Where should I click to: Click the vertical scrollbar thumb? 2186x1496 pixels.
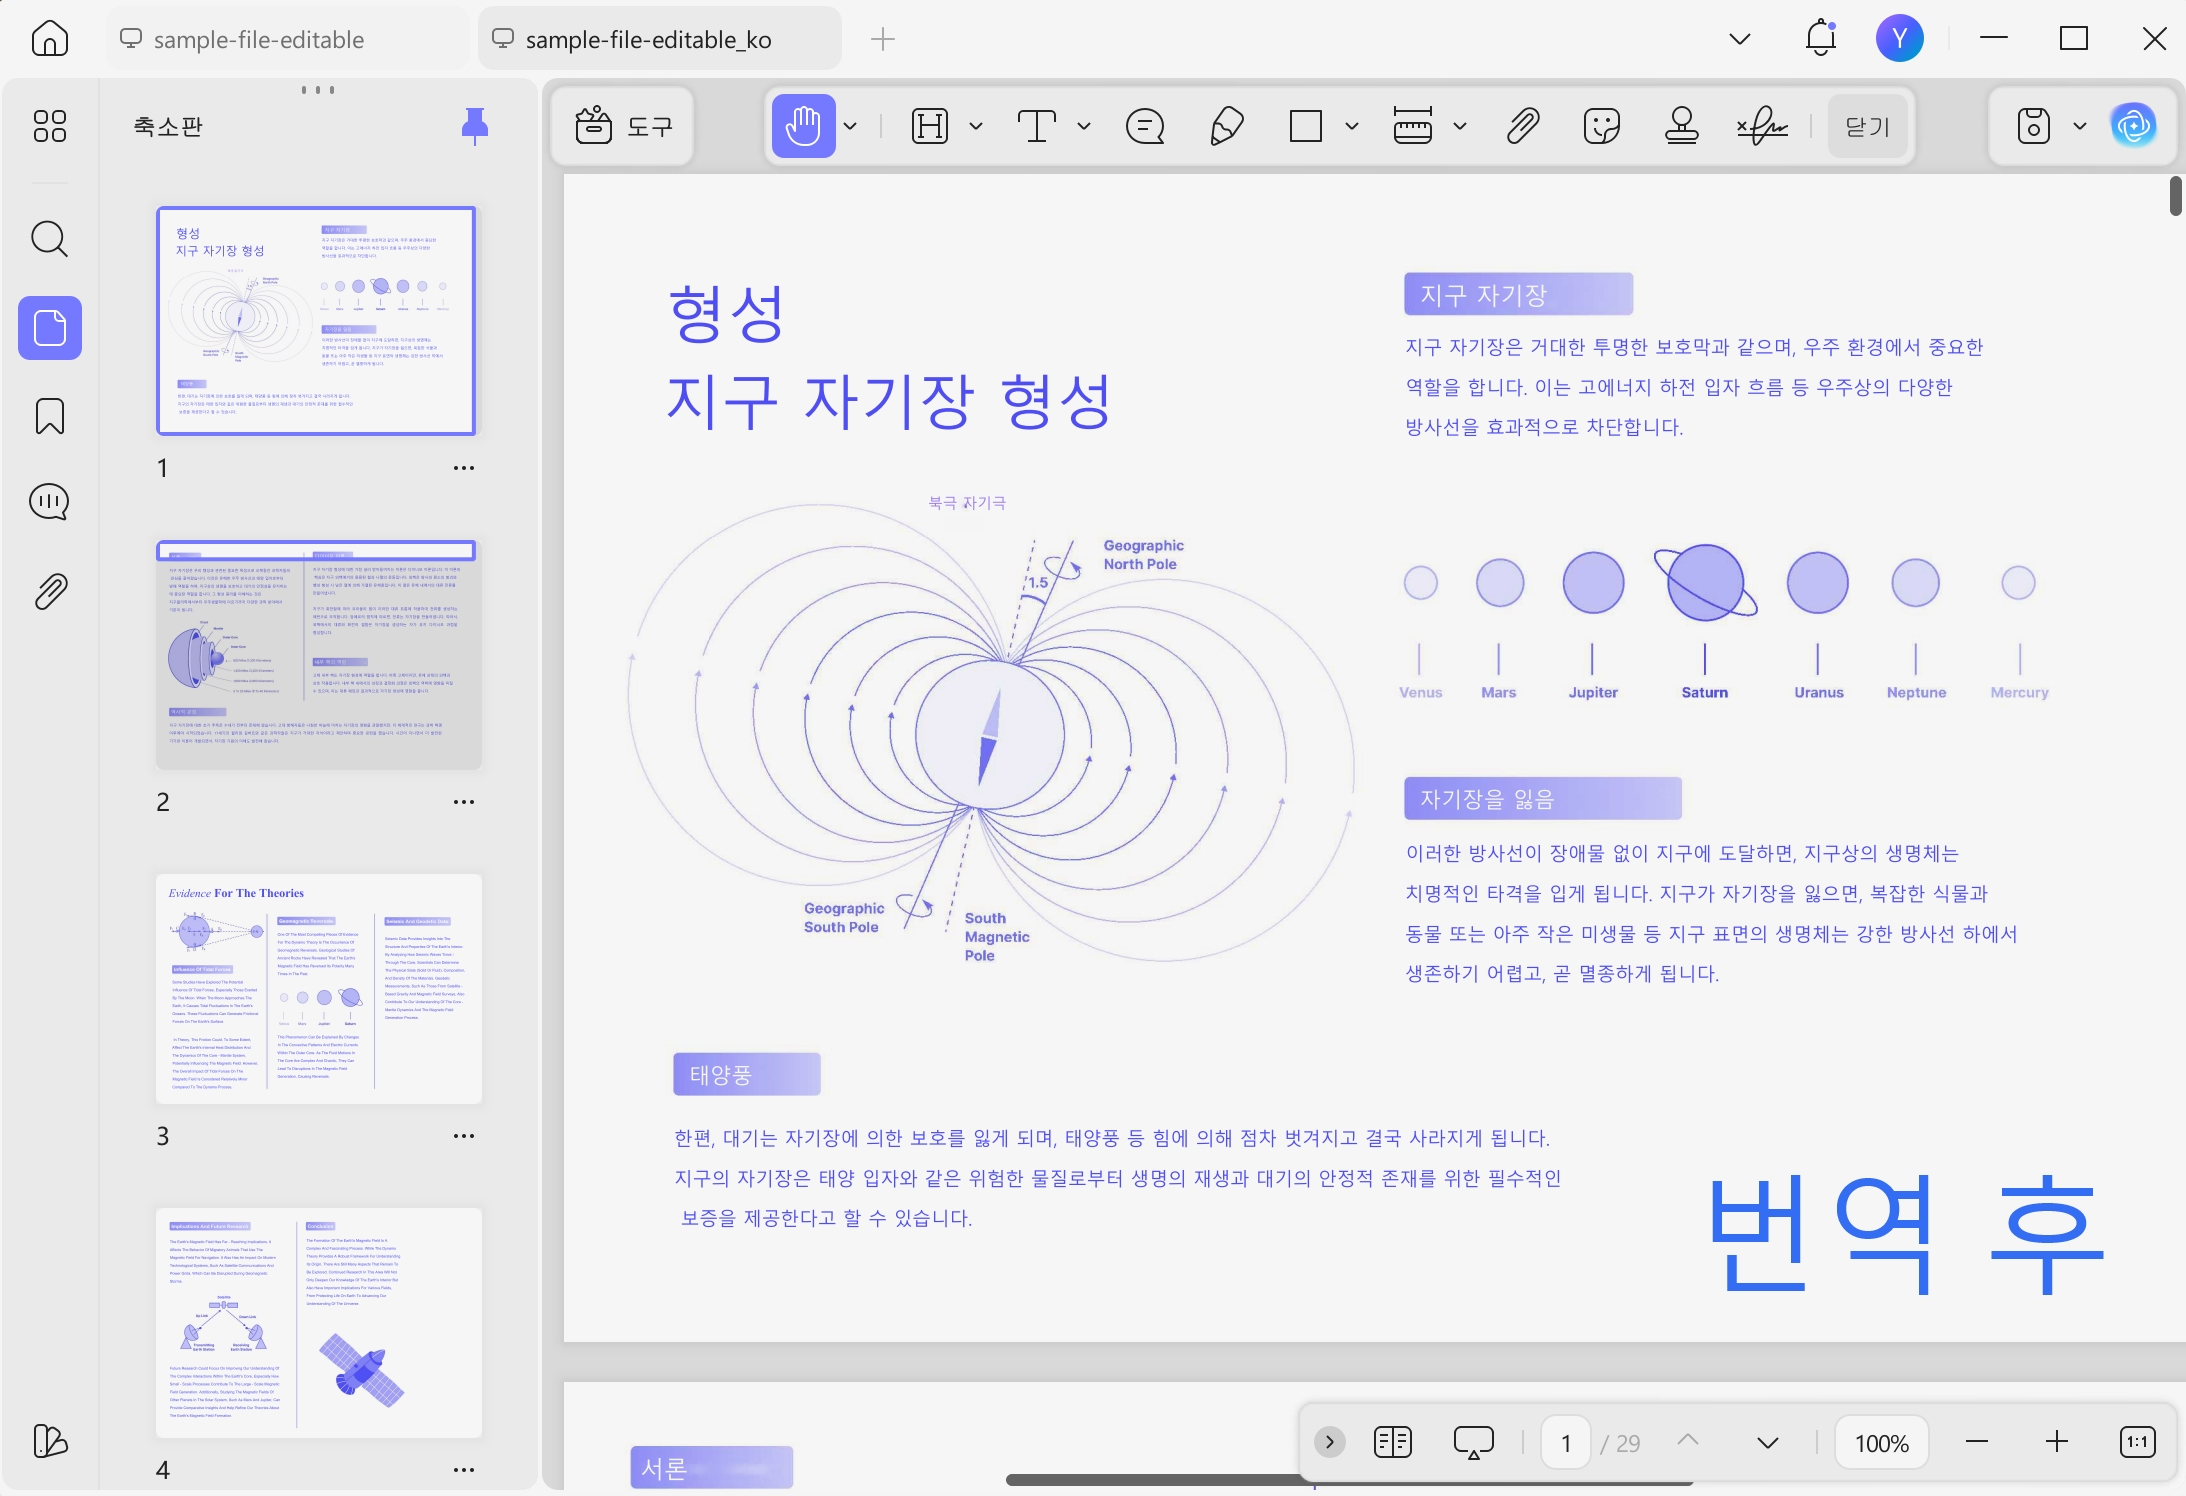[2176, 195]
